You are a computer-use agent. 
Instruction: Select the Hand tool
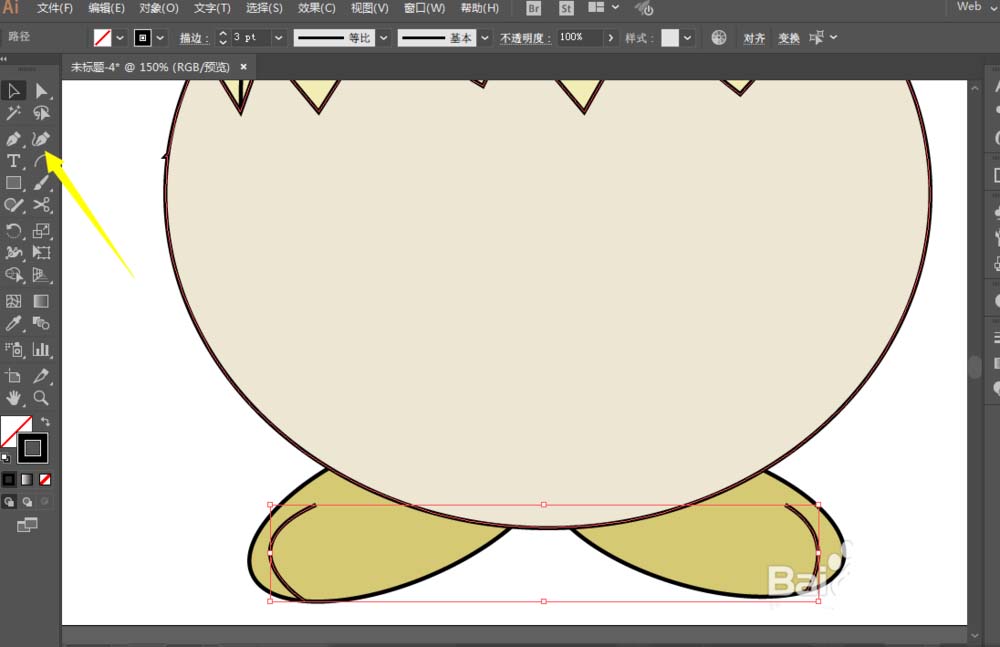(13, 398)
